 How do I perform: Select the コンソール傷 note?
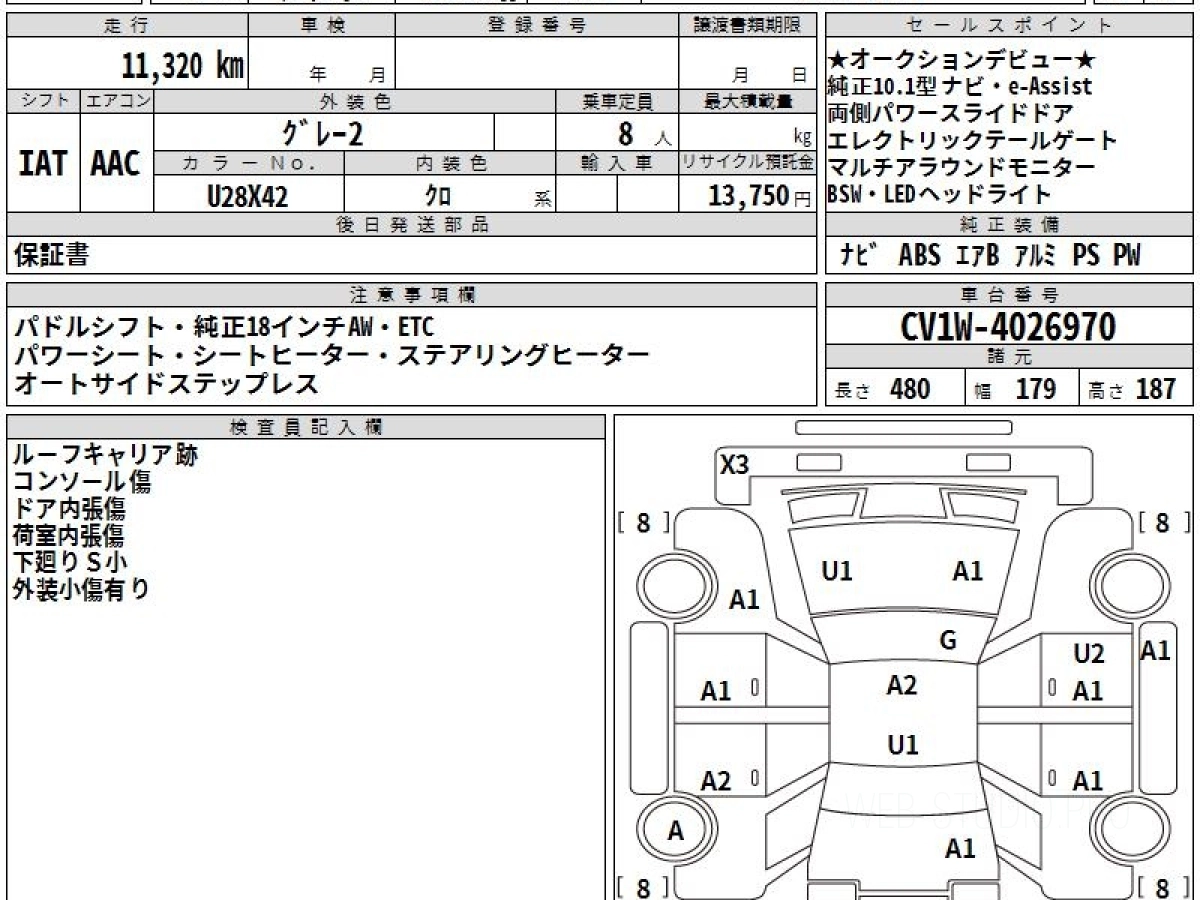[81, 482]
